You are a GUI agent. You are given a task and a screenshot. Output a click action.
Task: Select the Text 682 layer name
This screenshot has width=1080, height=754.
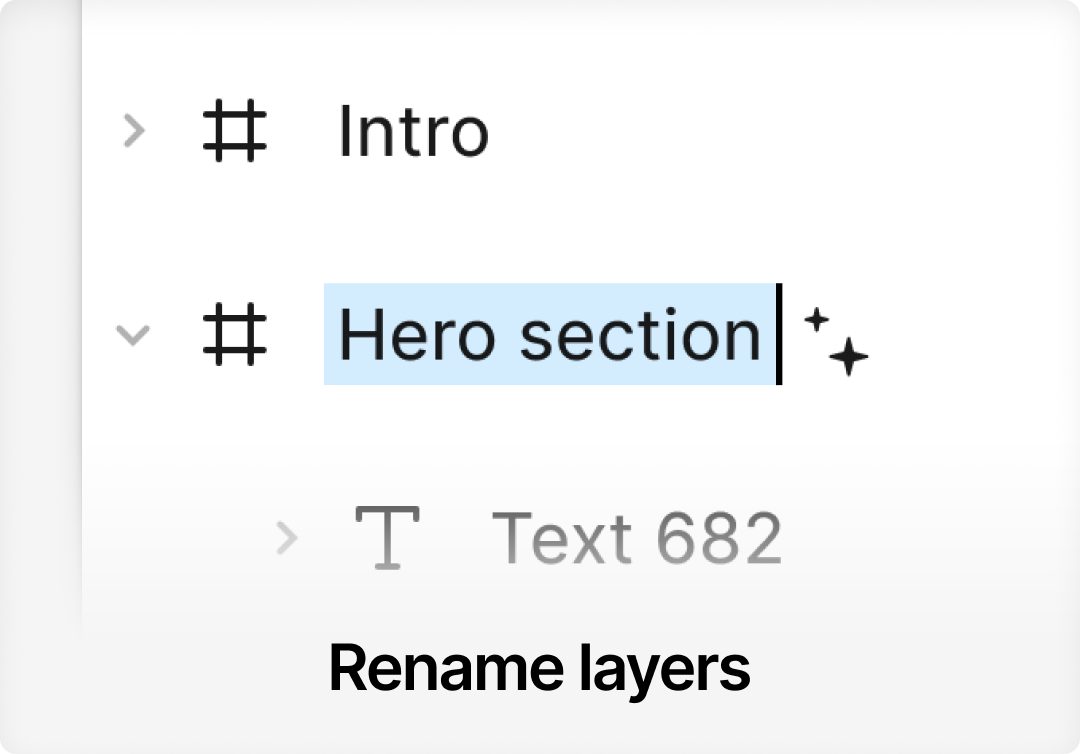pyautogui.click(x=637, y=538)
